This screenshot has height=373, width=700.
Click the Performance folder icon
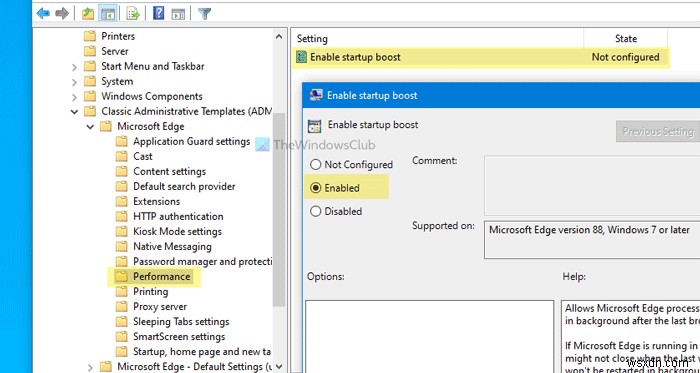coord(121,277)
